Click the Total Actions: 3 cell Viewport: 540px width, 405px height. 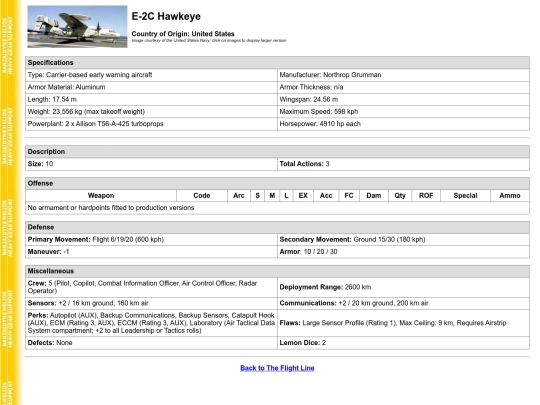(403, 164)
